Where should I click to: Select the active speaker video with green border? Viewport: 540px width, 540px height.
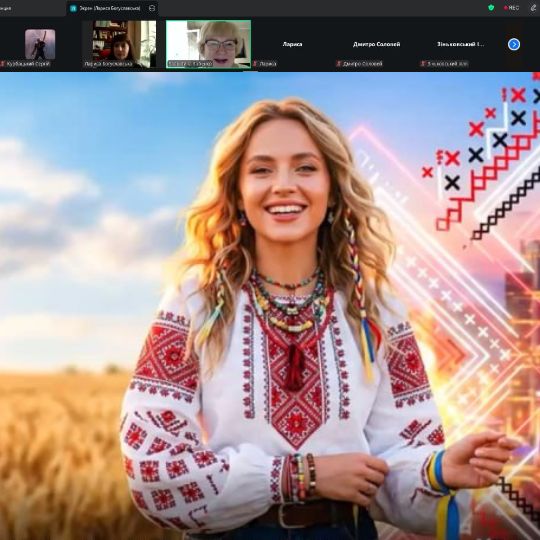pyautogui.click(x=208, y=44)
